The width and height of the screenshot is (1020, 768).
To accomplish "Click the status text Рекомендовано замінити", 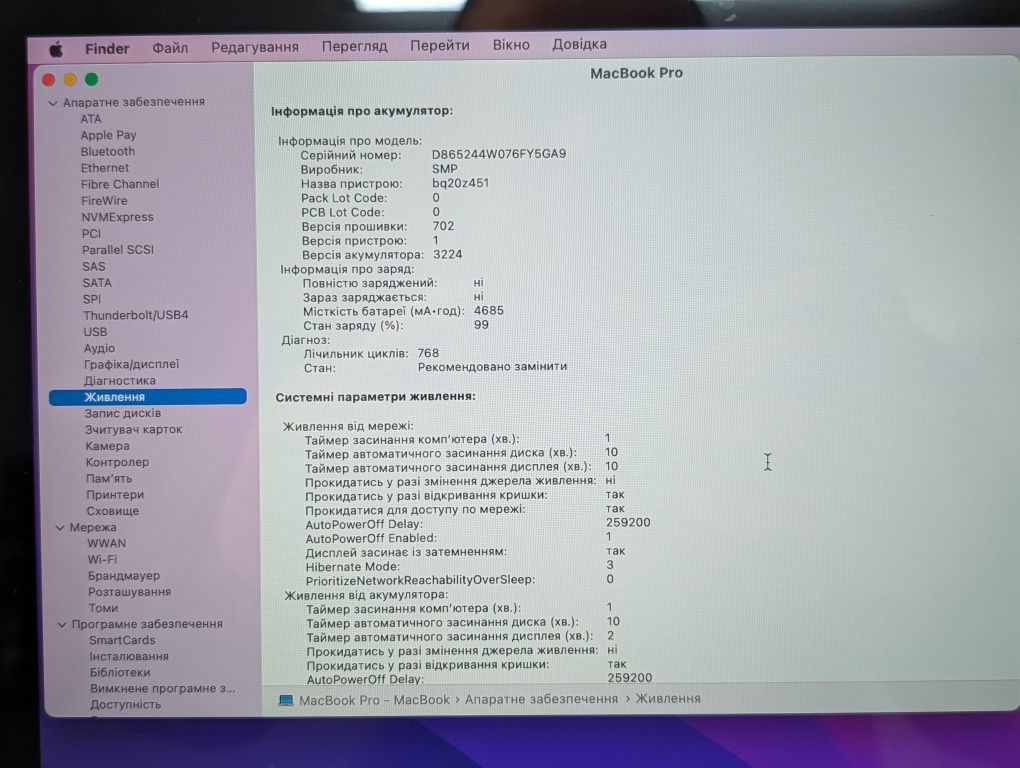I will click(492, 367).
